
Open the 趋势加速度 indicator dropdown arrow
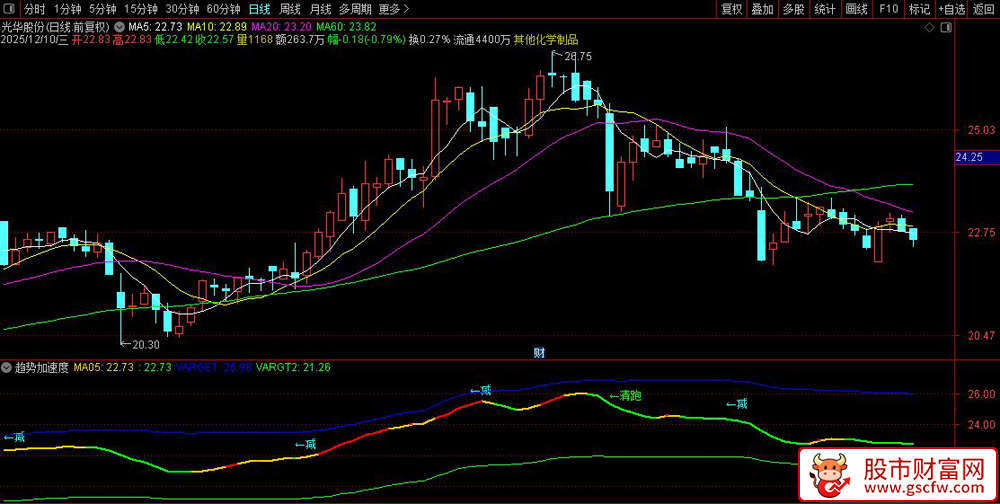point(6,367)
